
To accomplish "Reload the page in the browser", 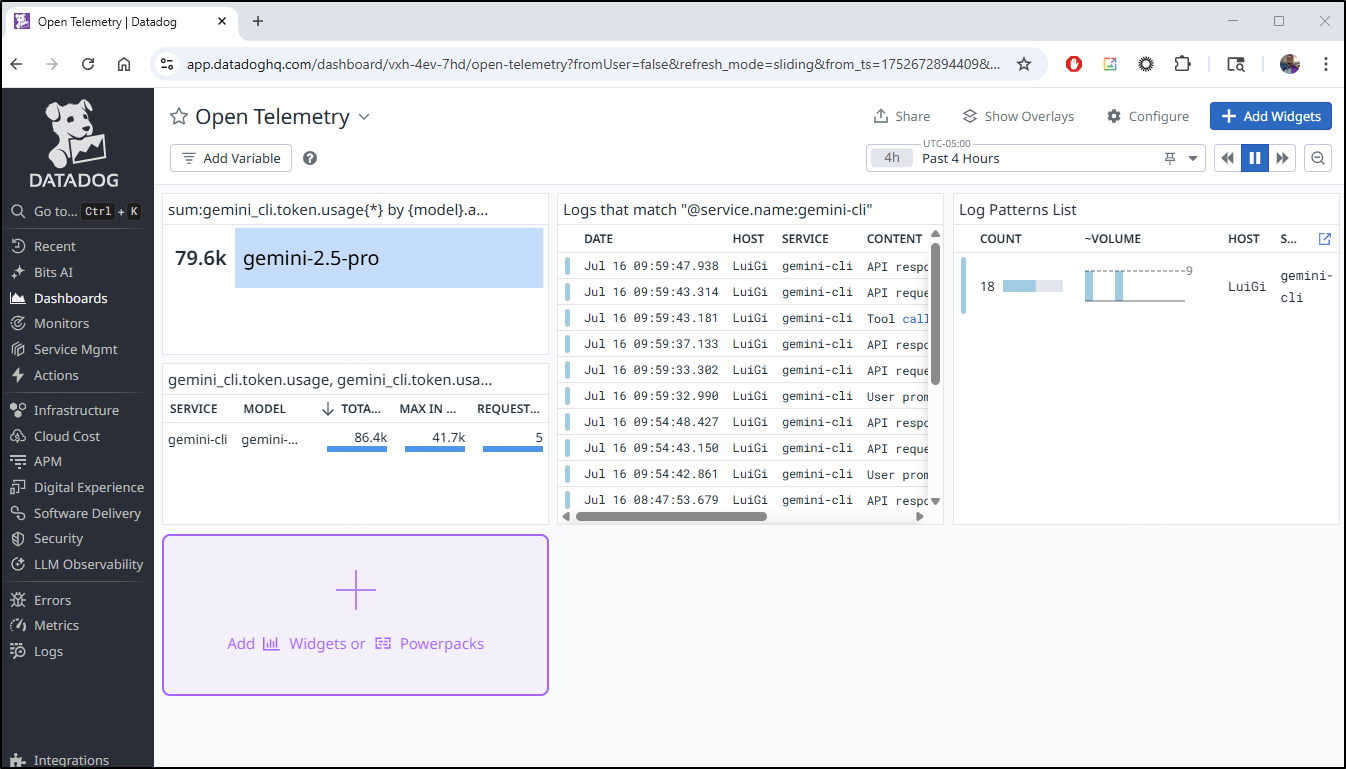I will [x=88, y=64].
